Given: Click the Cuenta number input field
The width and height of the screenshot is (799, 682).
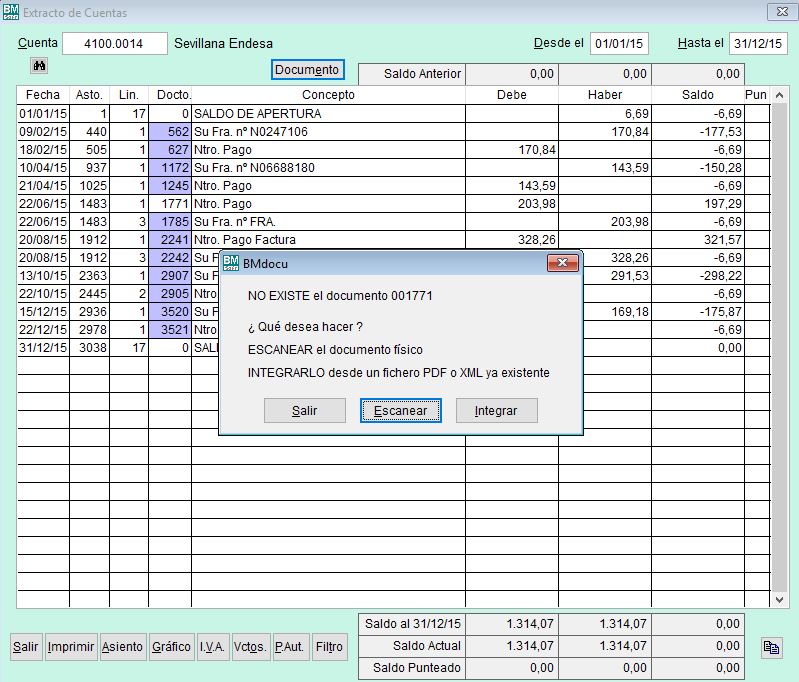Looking at the screenshot, I should pos(115,44).
